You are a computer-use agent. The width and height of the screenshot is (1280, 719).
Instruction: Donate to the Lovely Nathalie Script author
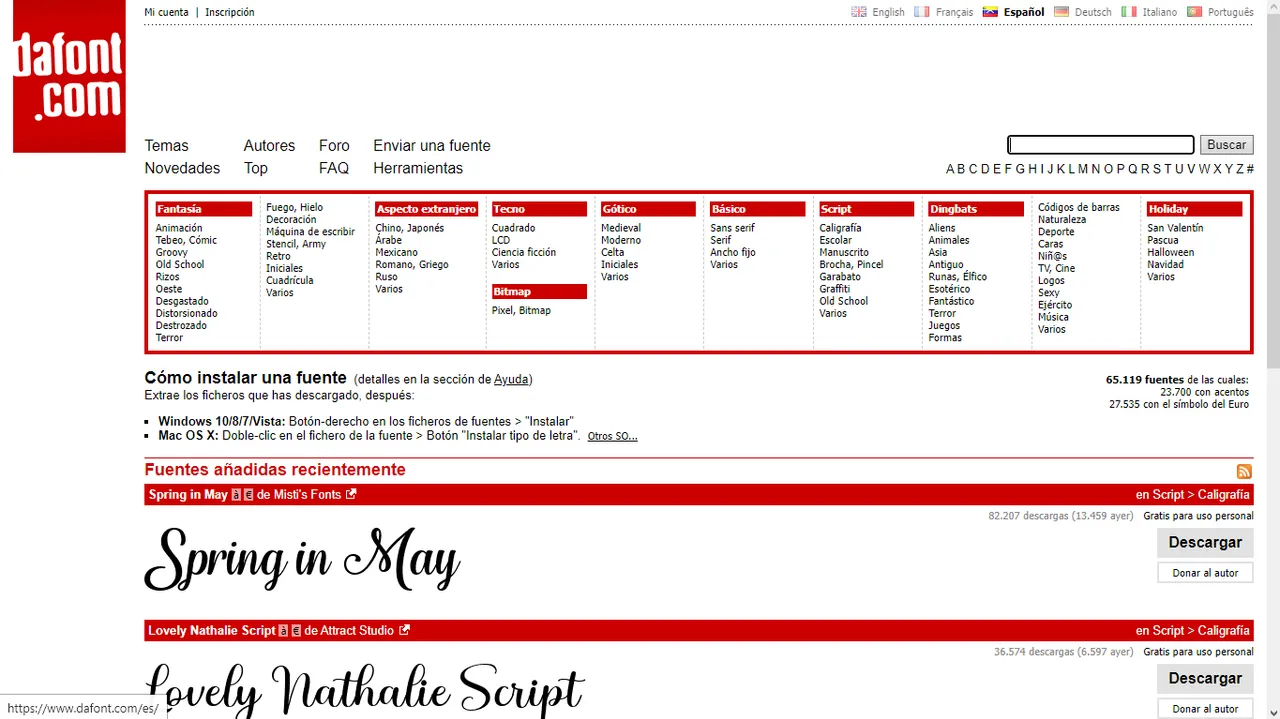[1205, 709]
